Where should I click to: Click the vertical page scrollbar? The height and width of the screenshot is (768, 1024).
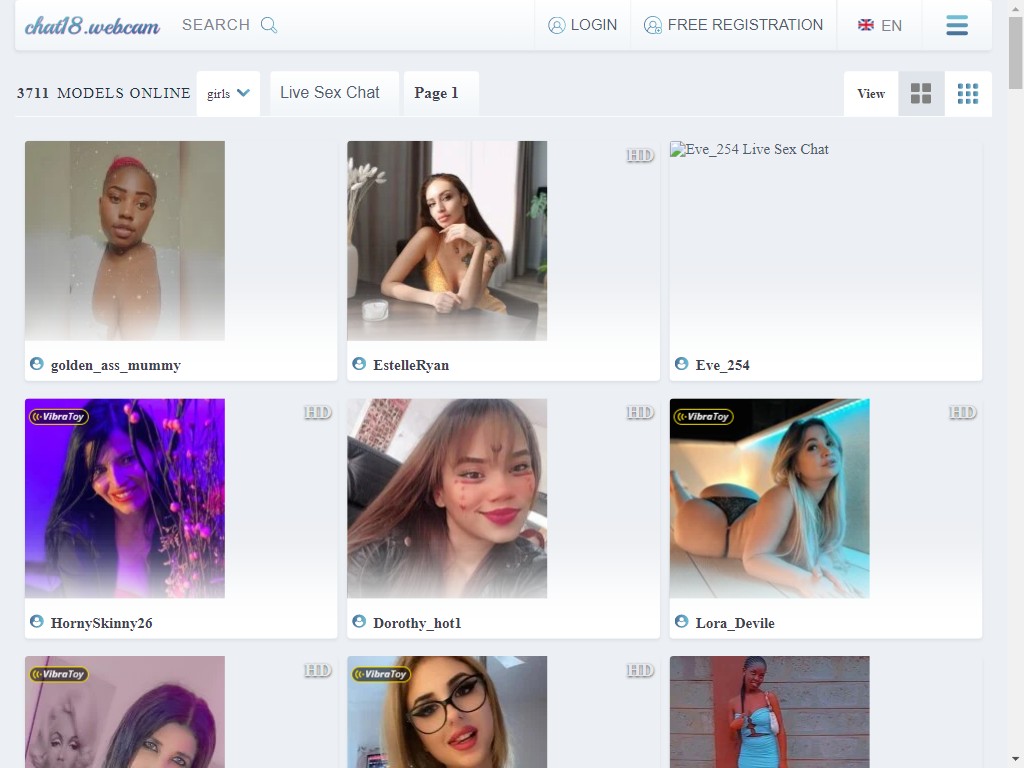1015,400
